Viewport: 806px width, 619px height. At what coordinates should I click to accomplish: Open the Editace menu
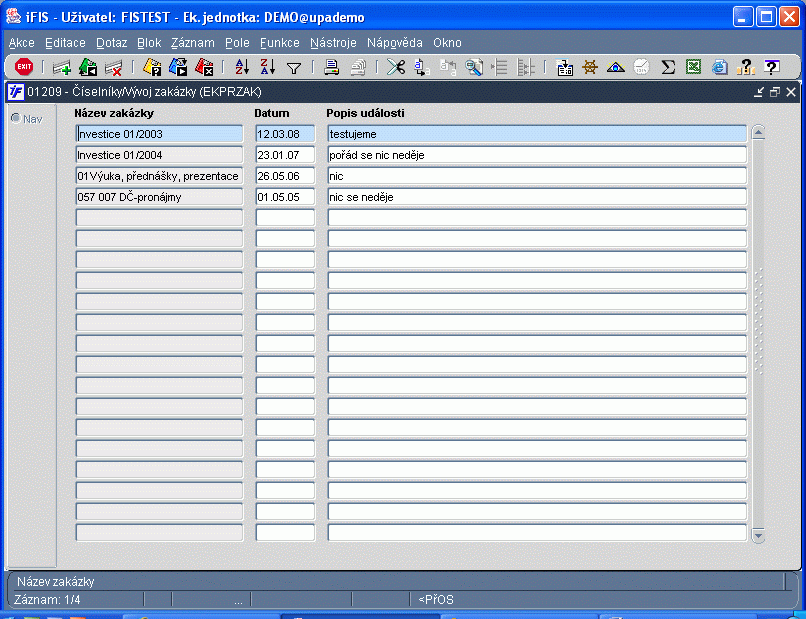(65, 43)
